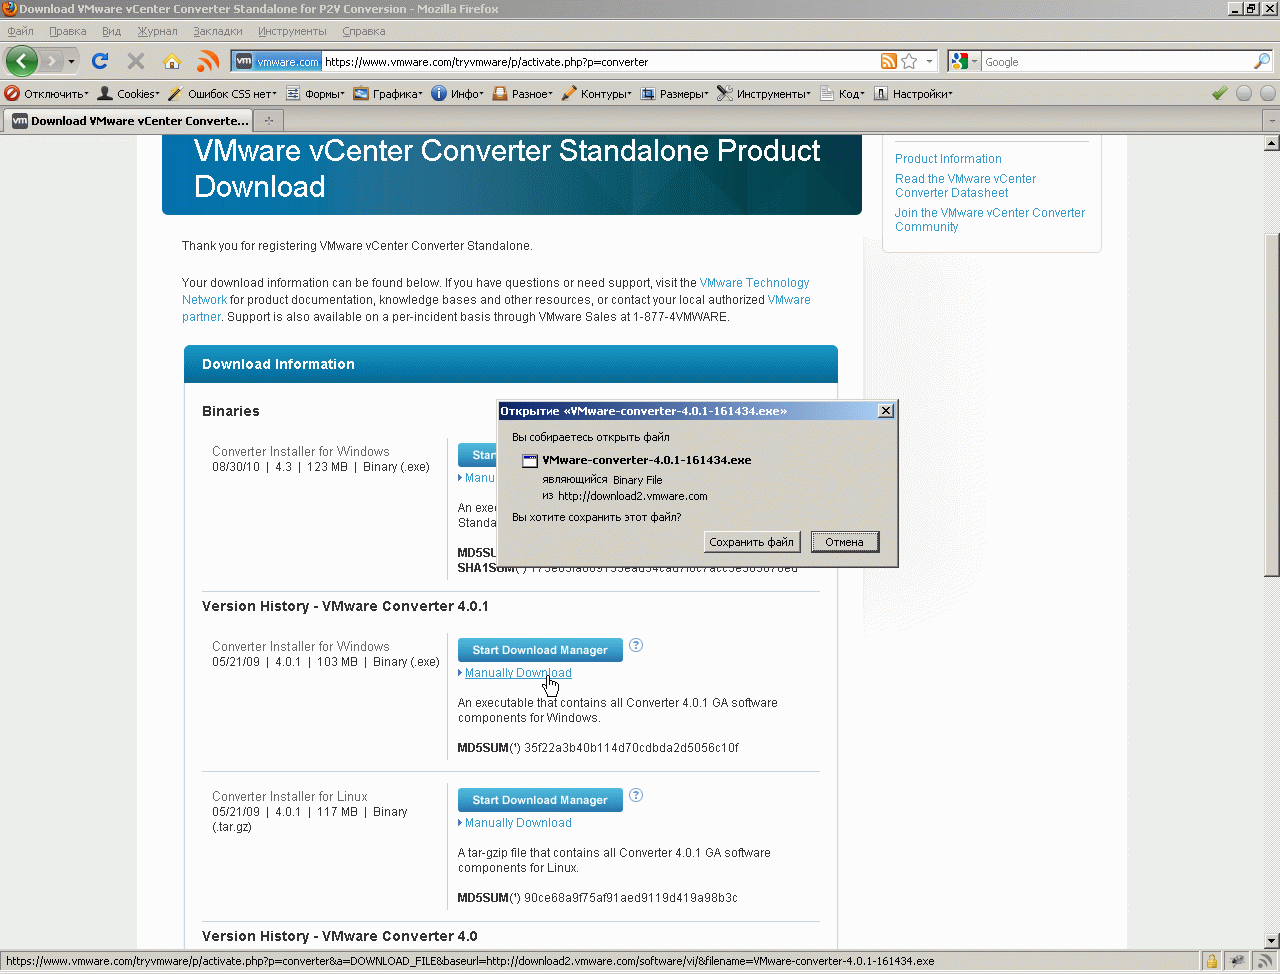This screenshot has height=974, width=1280.
Task: Click the gray feed icon in status bar
Action: [x=1264, y=962]
